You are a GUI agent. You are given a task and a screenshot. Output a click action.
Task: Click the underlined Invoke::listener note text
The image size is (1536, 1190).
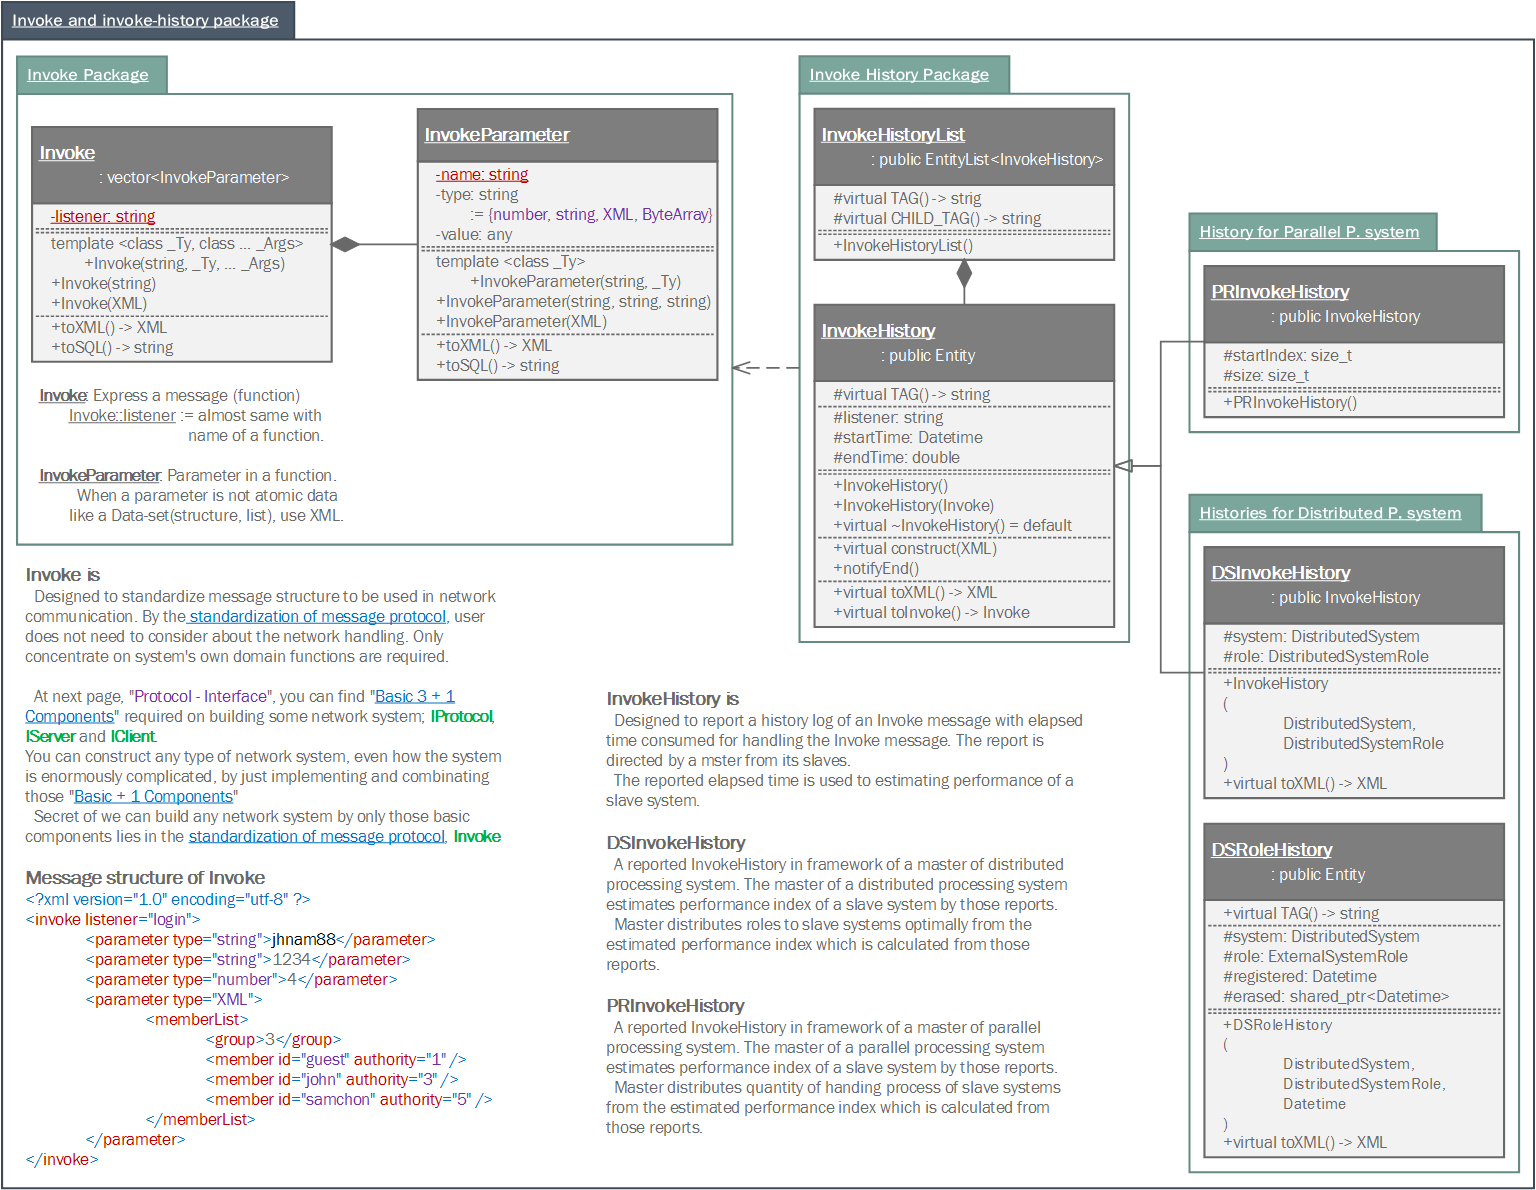(x=122, y=415)
